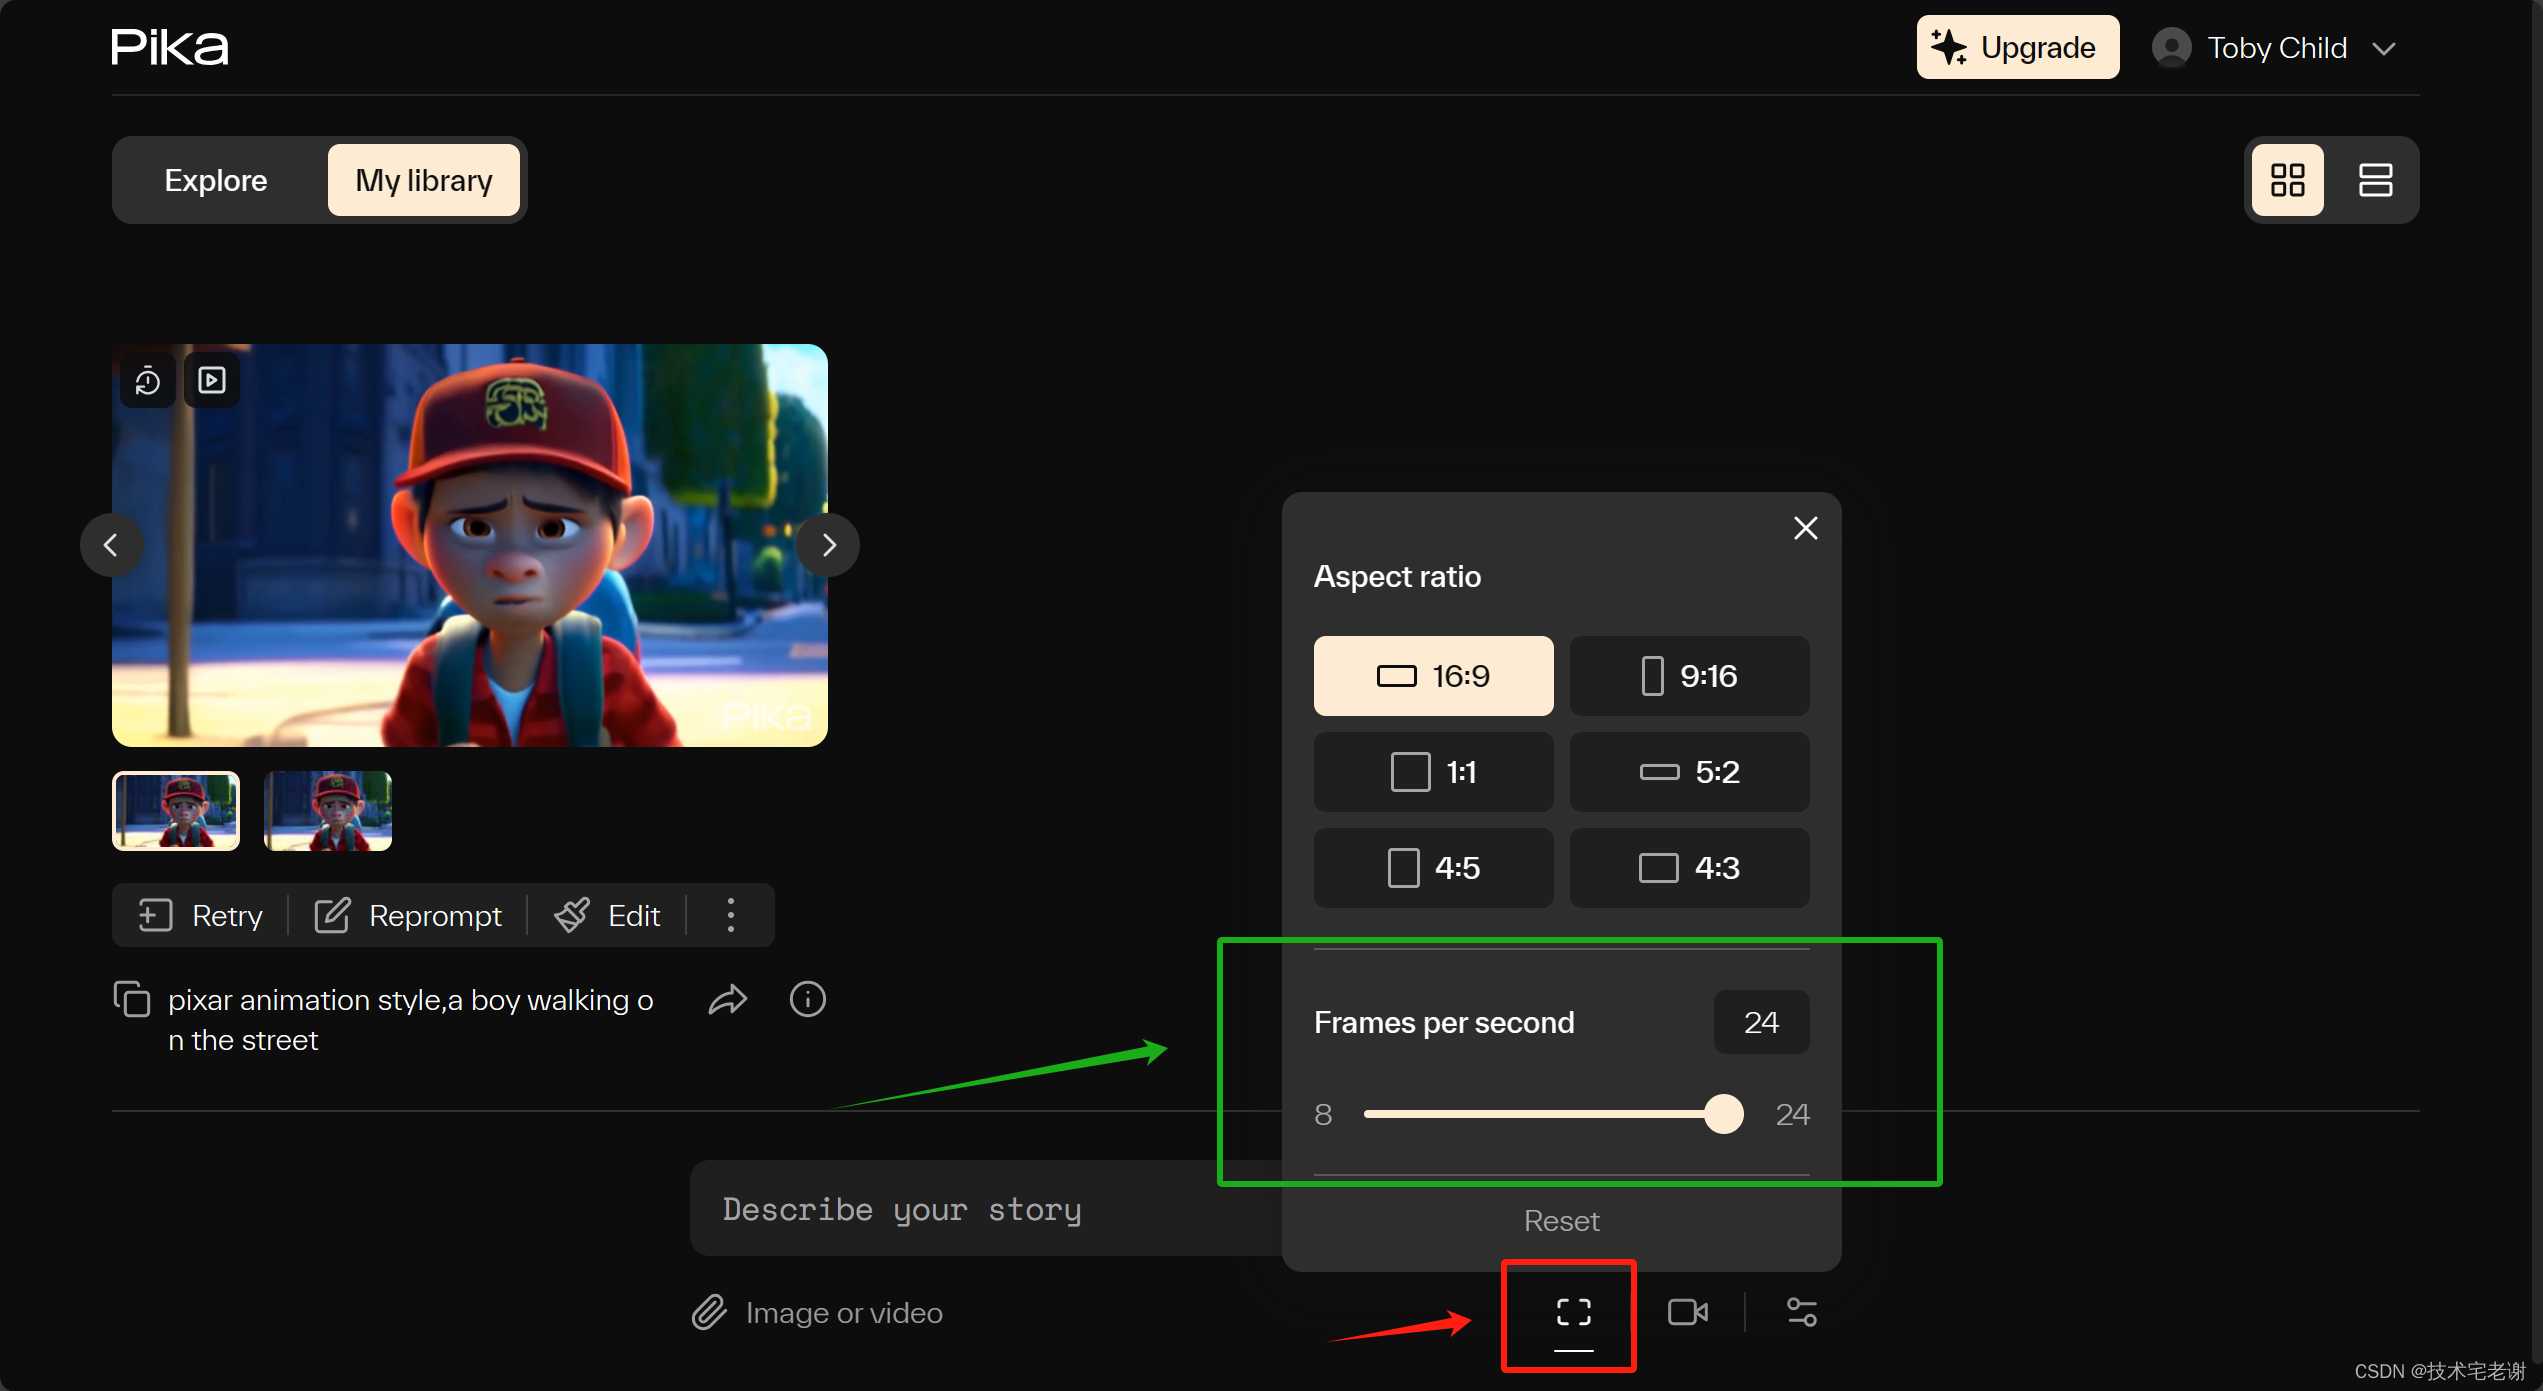Viewport: 2543px width, 1391px height.
Task: Click the prompt text about pixar animation
Action: (411, 1020)
